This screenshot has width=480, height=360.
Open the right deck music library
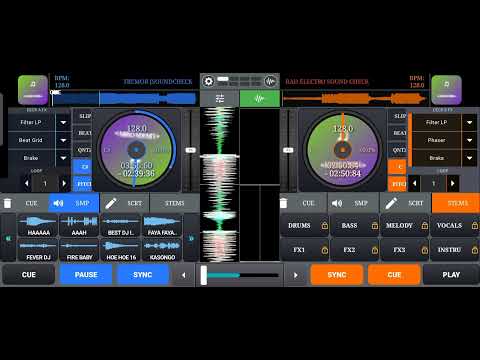click(x=447, y=90)
